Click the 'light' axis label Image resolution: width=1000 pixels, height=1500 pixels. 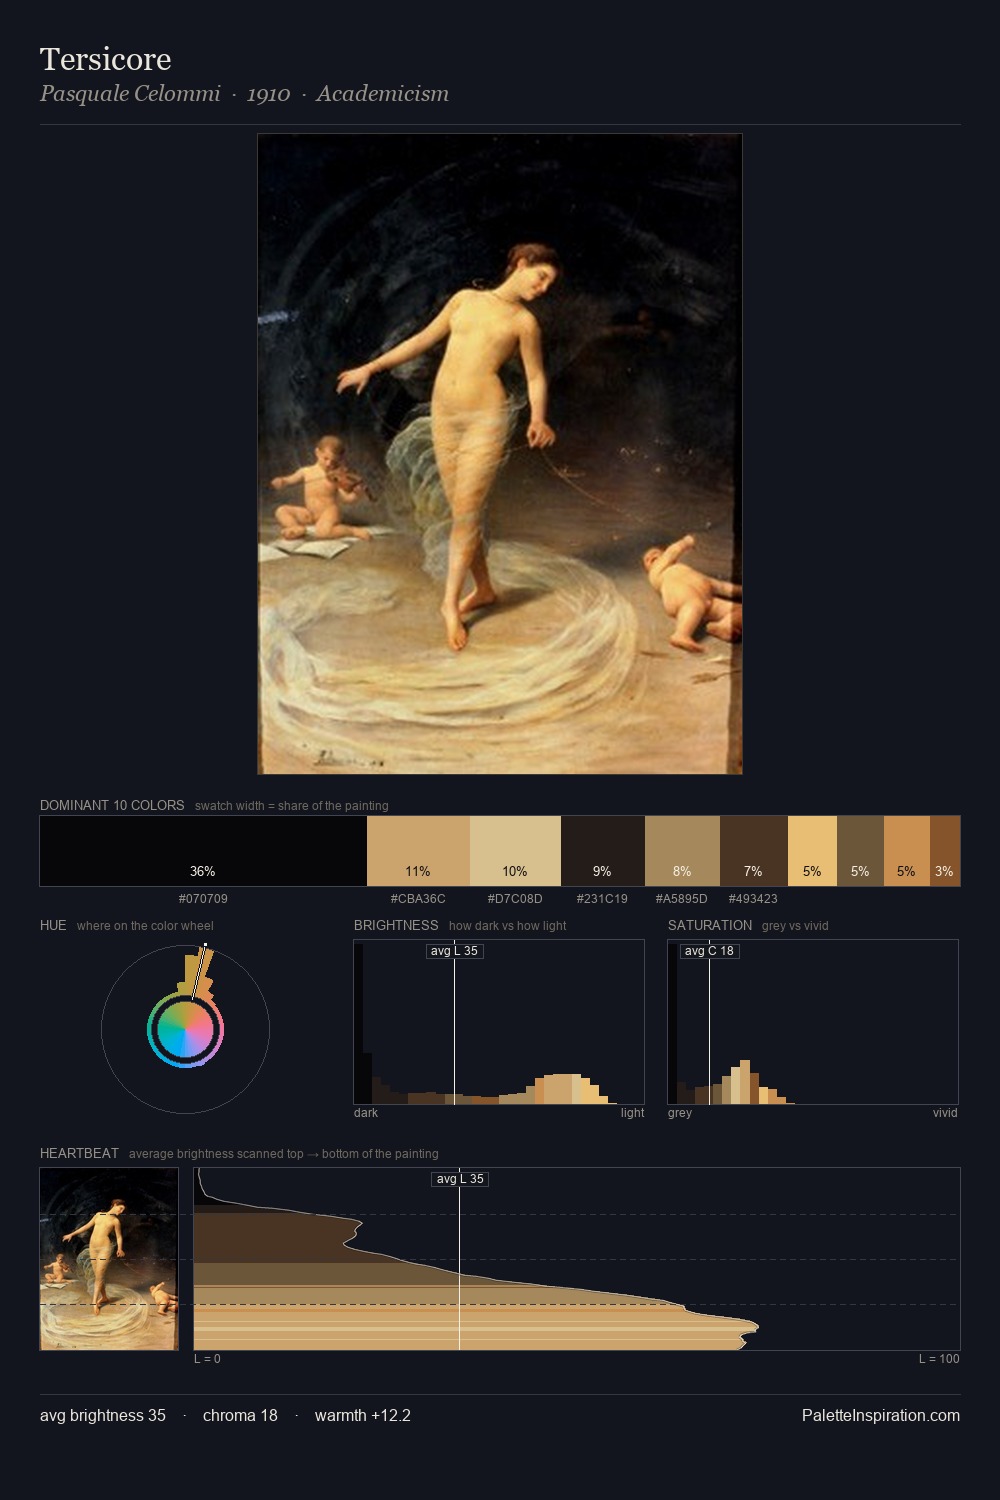point(632,1113)
